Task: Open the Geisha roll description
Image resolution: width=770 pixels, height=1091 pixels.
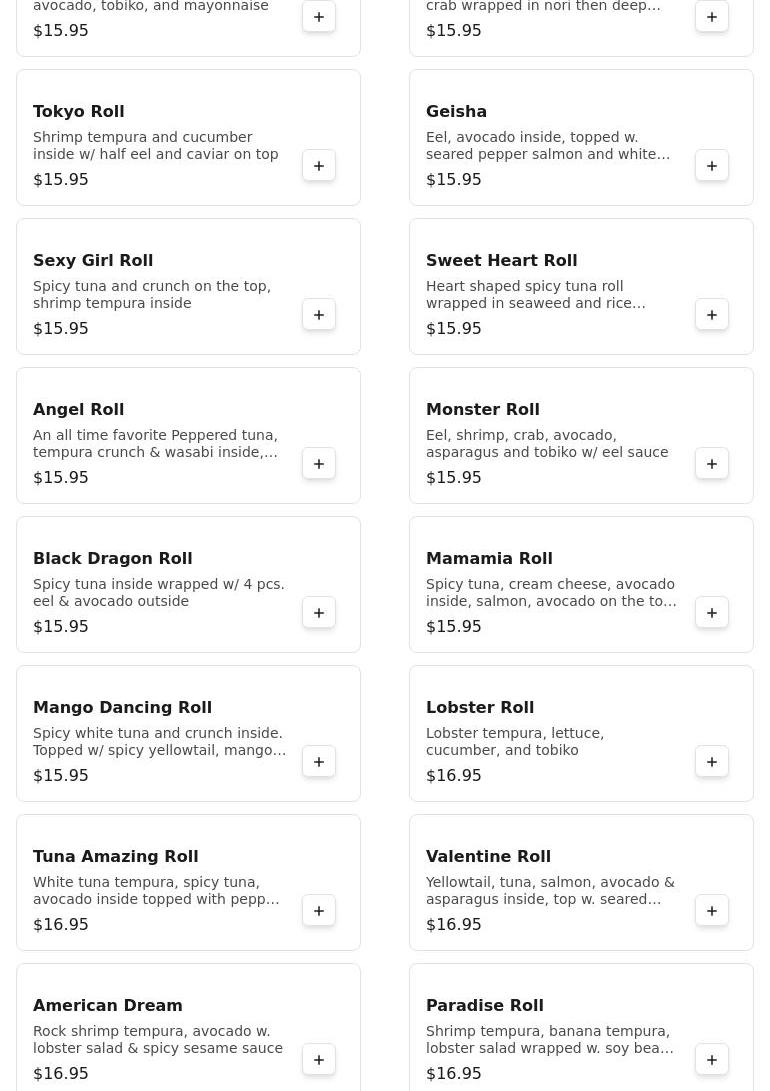Action: coord(547,145)
